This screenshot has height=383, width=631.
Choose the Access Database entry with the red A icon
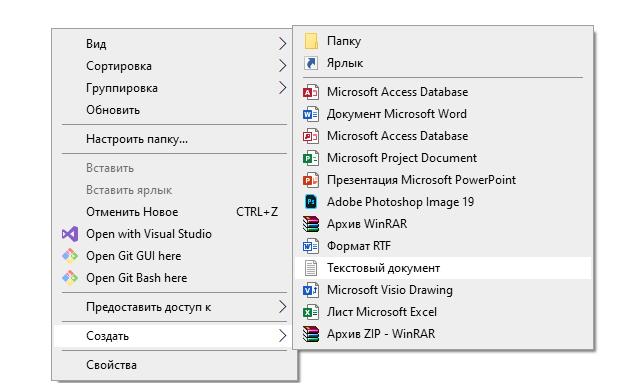coord(443,92)
